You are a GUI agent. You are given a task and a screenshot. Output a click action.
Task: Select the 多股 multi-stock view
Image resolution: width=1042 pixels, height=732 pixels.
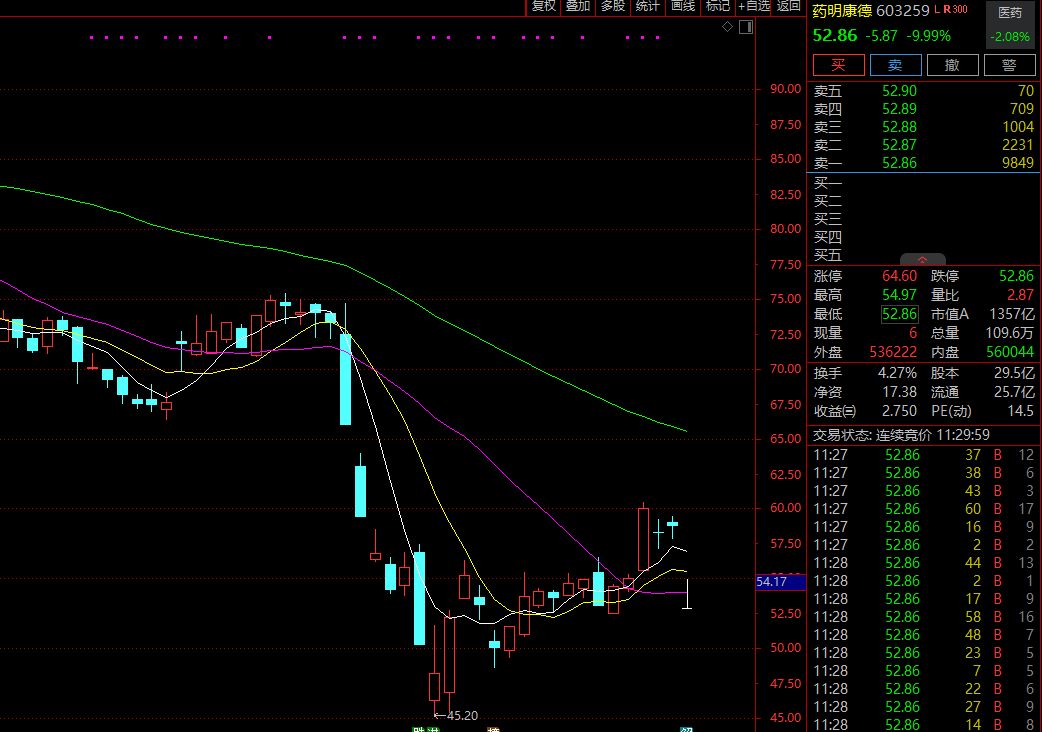(612, 6)
